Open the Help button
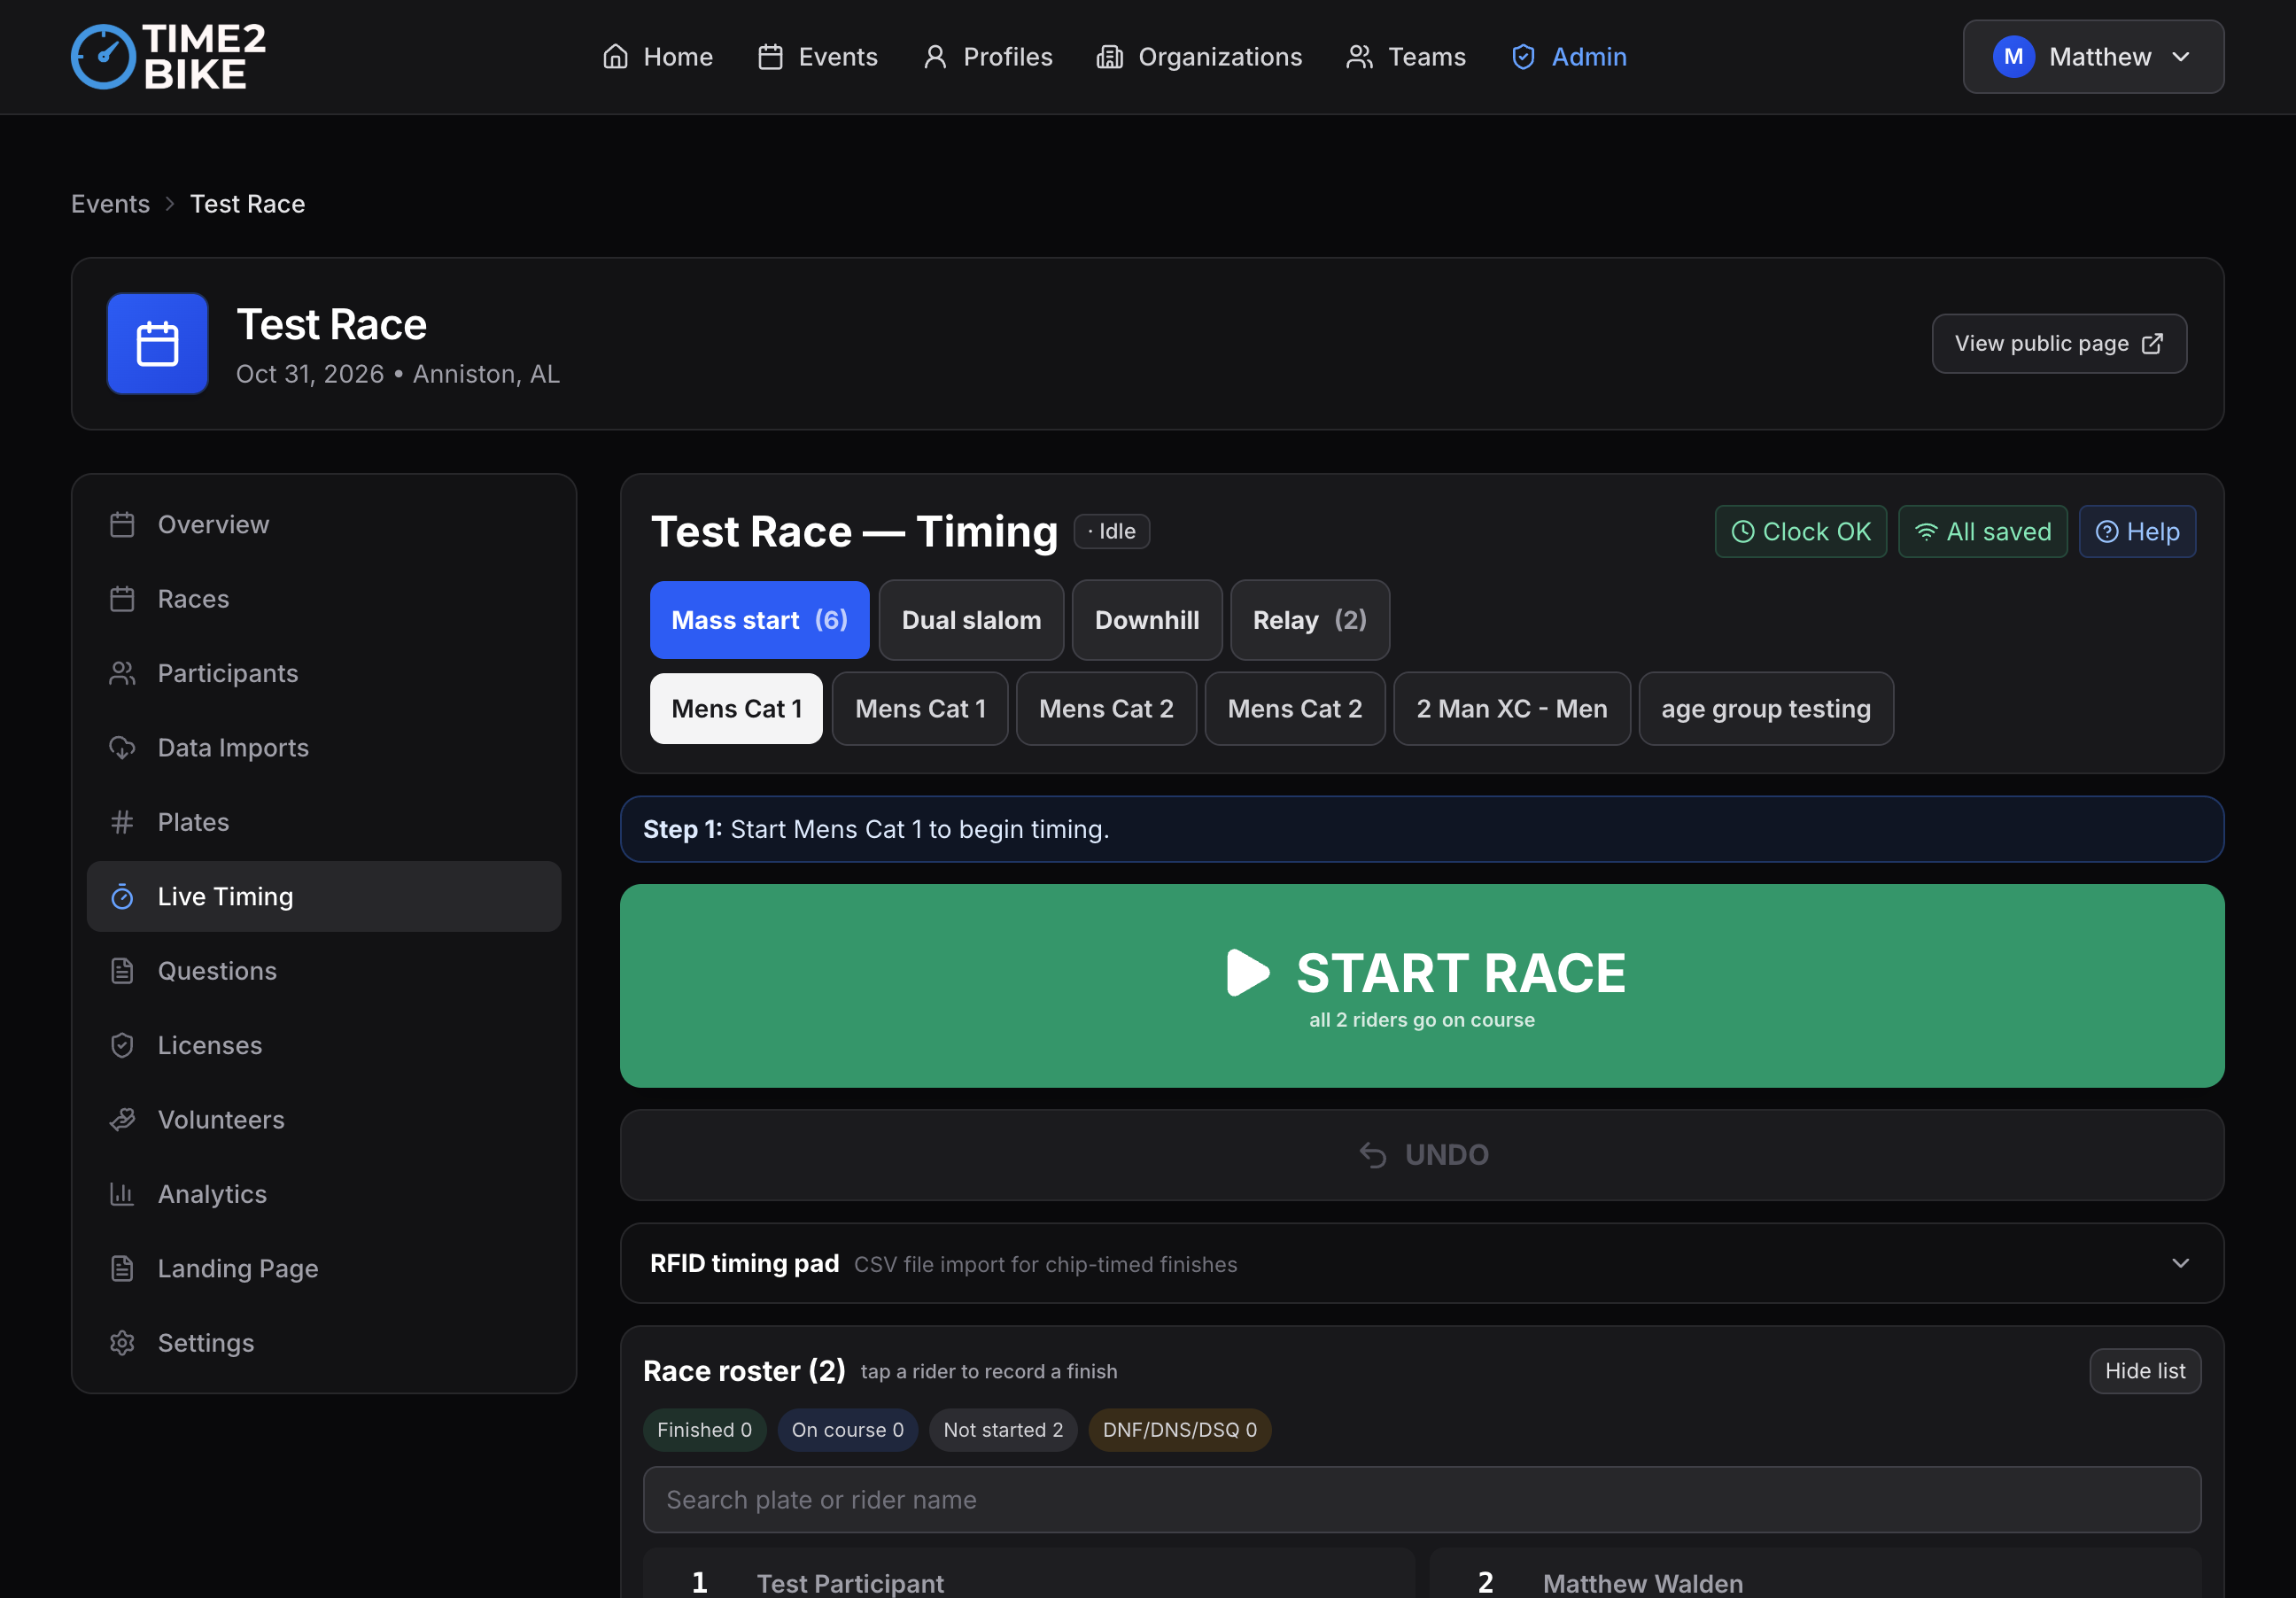Viewport: 2296px width, 1598px height. coord(2137,531)
